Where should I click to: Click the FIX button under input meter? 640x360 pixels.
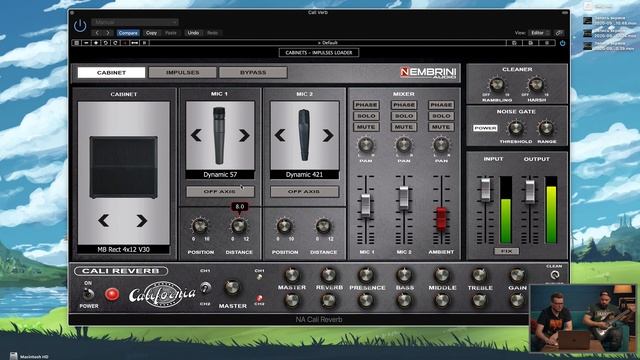[506, 251]
